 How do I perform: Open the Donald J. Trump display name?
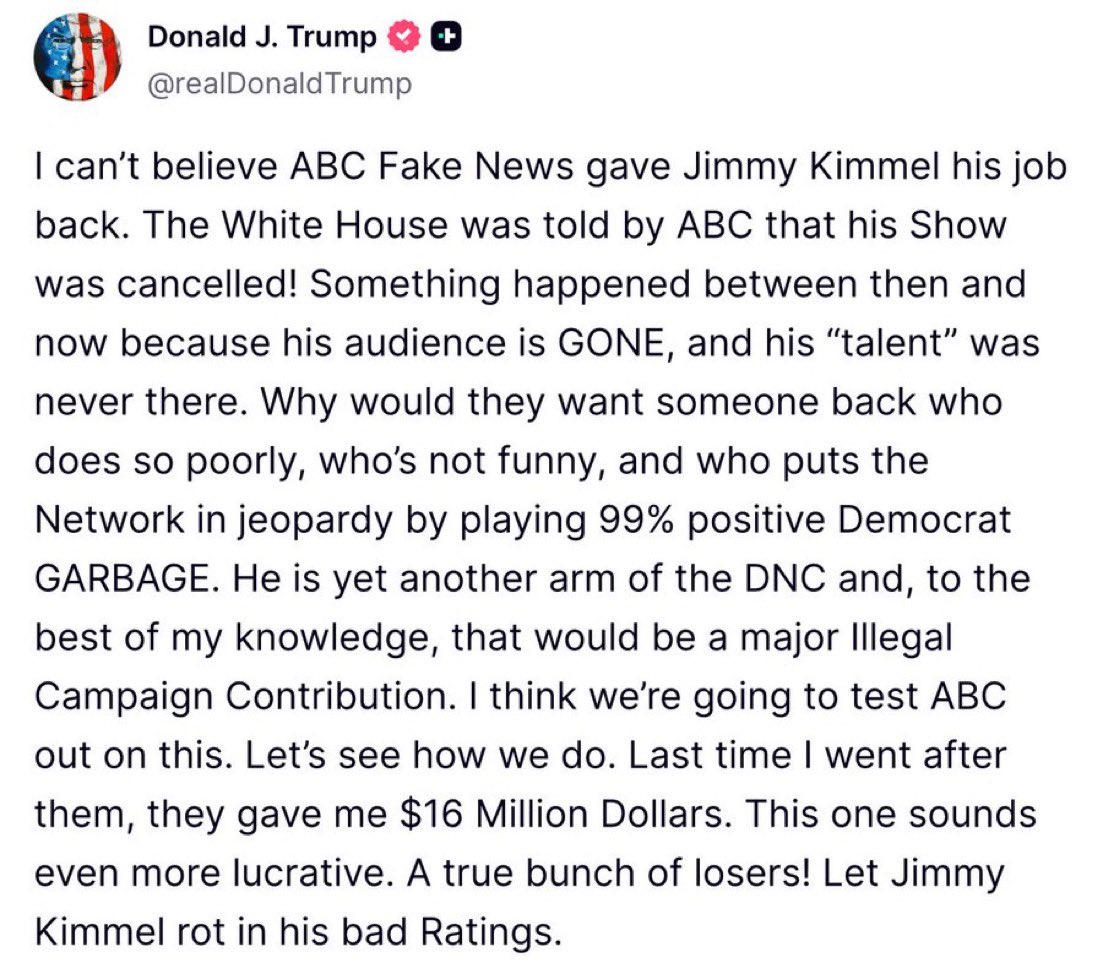[x=261, y=37]
